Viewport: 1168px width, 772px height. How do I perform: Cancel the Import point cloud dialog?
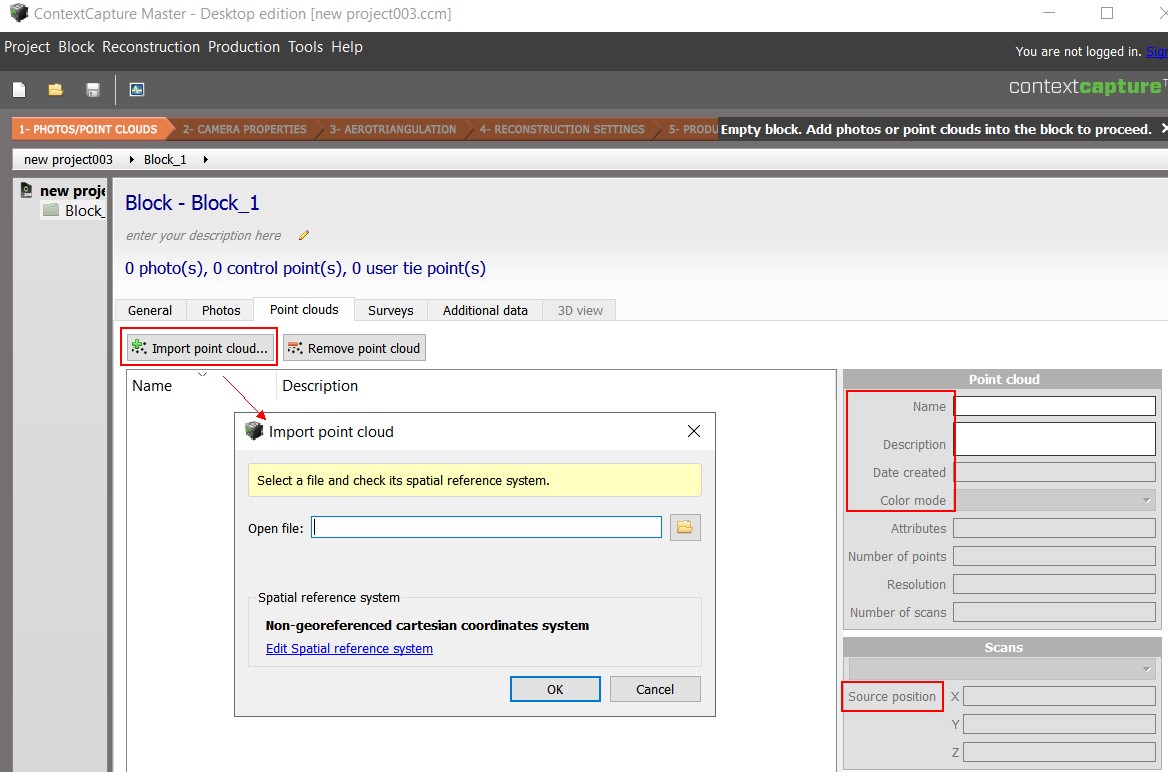[x=655, y=689]
